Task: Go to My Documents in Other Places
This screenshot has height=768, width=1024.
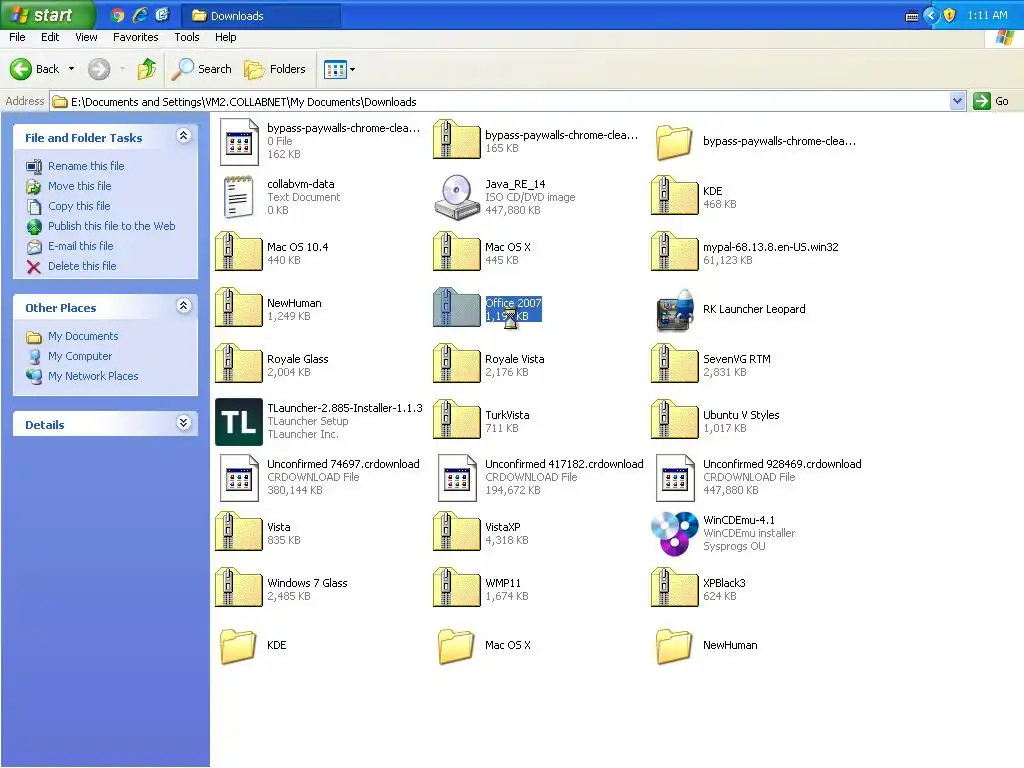Action: click(83, 336)
